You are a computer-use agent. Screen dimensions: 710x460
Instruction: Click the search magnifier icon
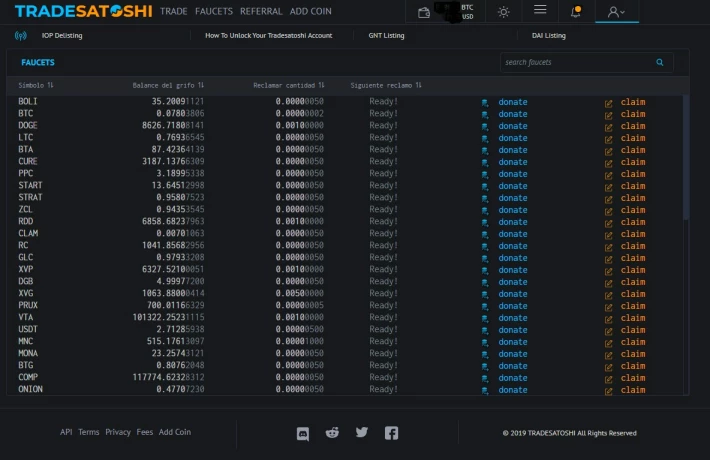coord(660,62)
